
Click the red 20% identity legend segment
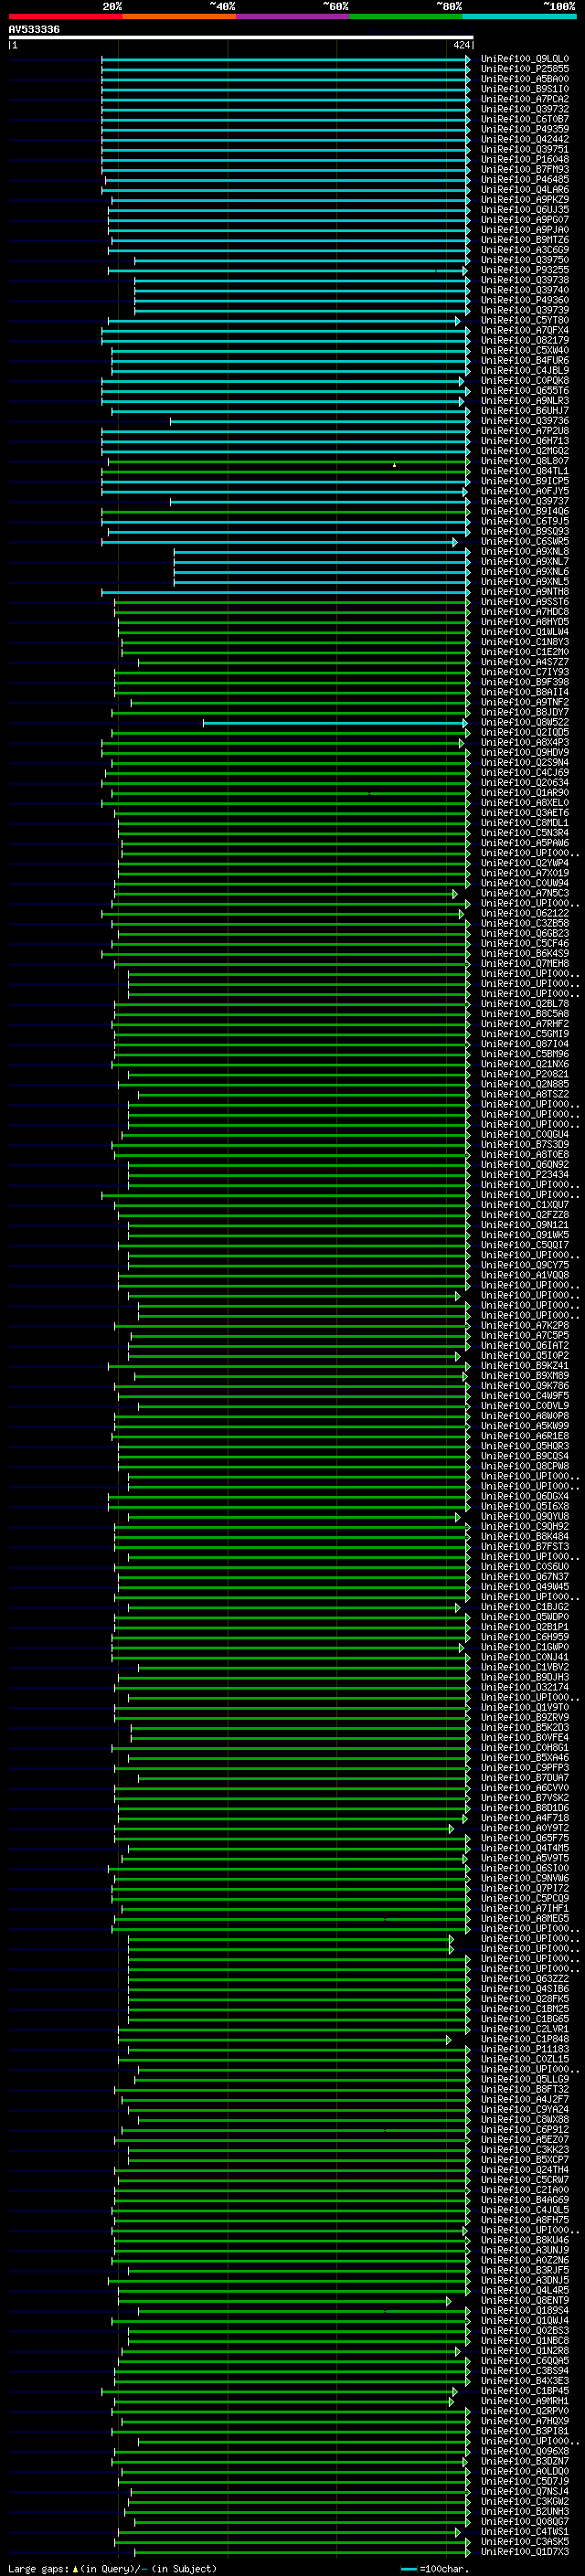(x=65, y=16)
